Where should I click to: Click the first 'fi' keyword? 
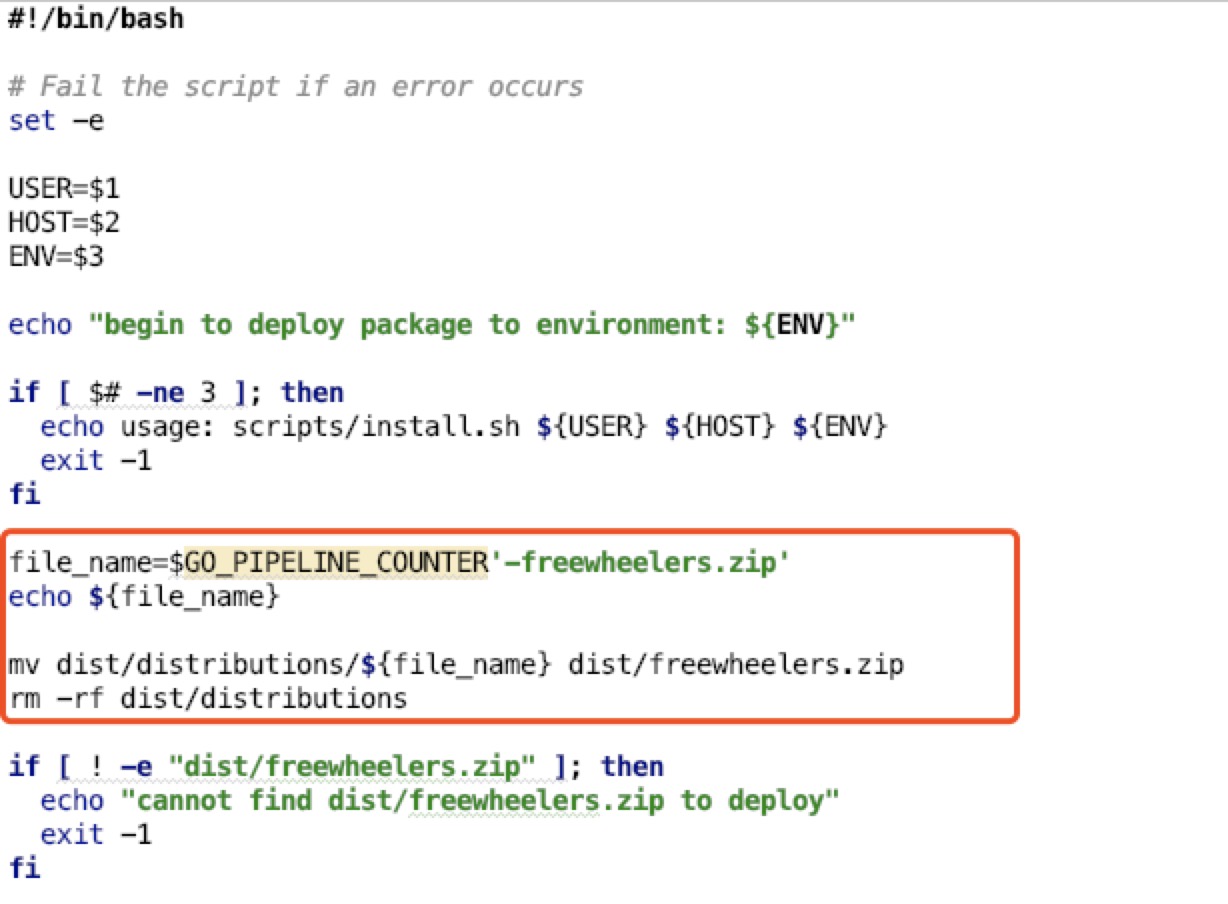tap(24, 495)
